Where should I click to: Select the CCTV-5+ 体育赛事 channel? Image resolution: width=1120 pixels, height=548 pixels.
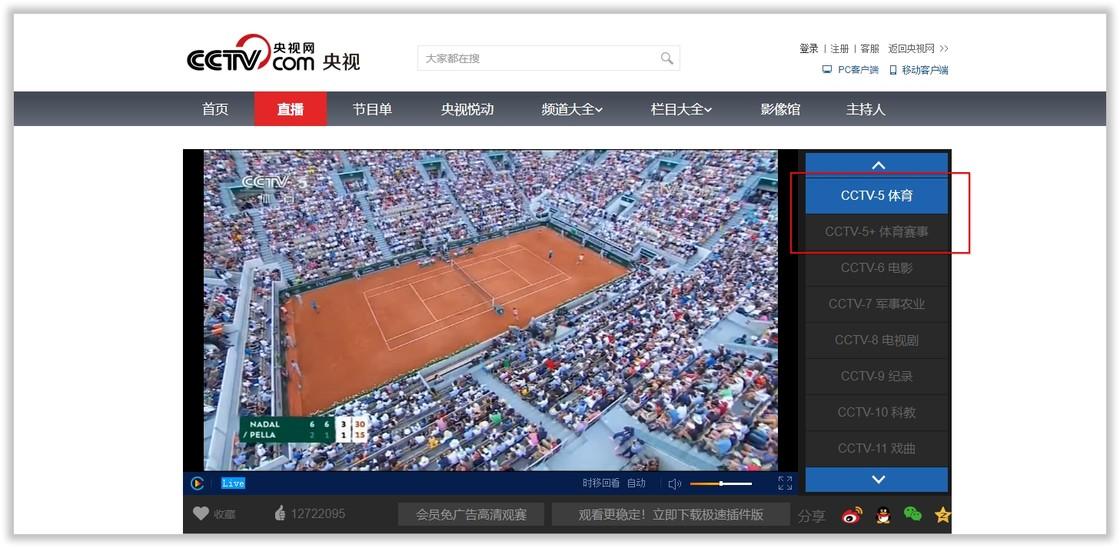pos(876,231)
